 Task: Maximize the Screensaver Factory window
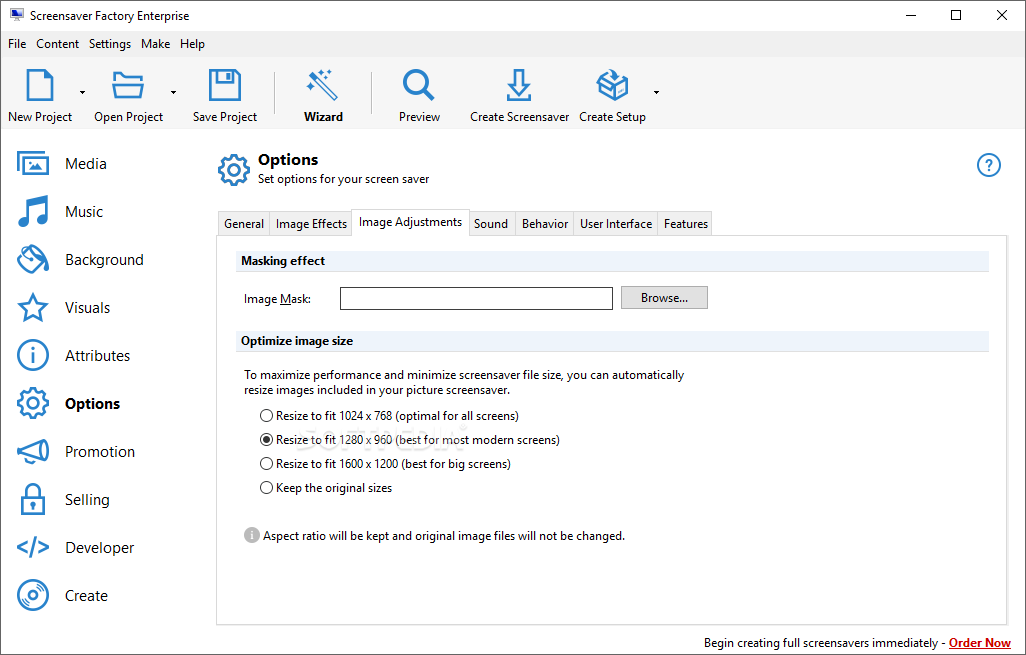pos(956,15)
